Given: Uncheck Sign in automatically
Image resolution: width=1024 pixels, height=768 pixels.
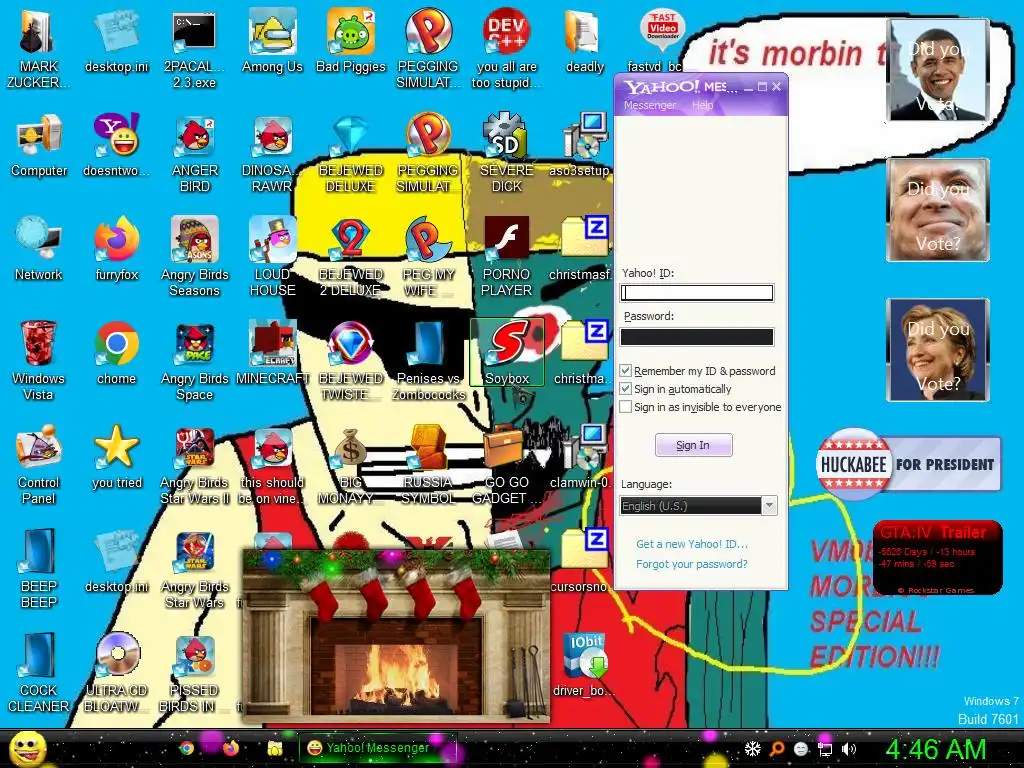Looking at the screenshot, I should tap(626, 389).
